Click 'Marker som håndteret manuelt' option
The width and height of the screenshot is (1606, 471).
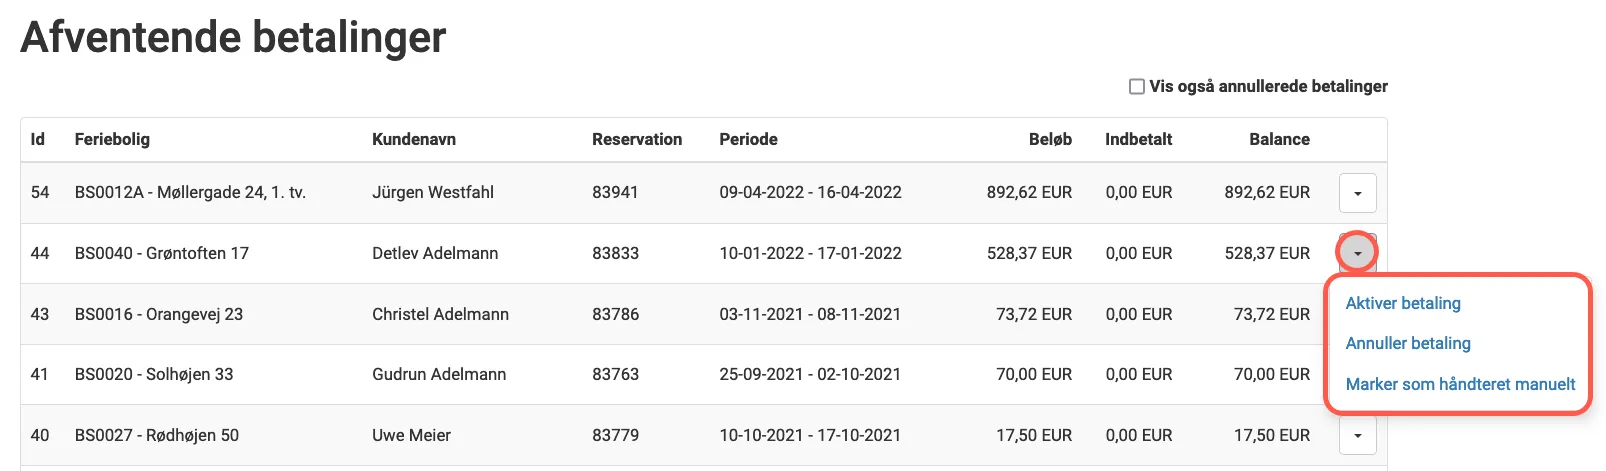1460,384
